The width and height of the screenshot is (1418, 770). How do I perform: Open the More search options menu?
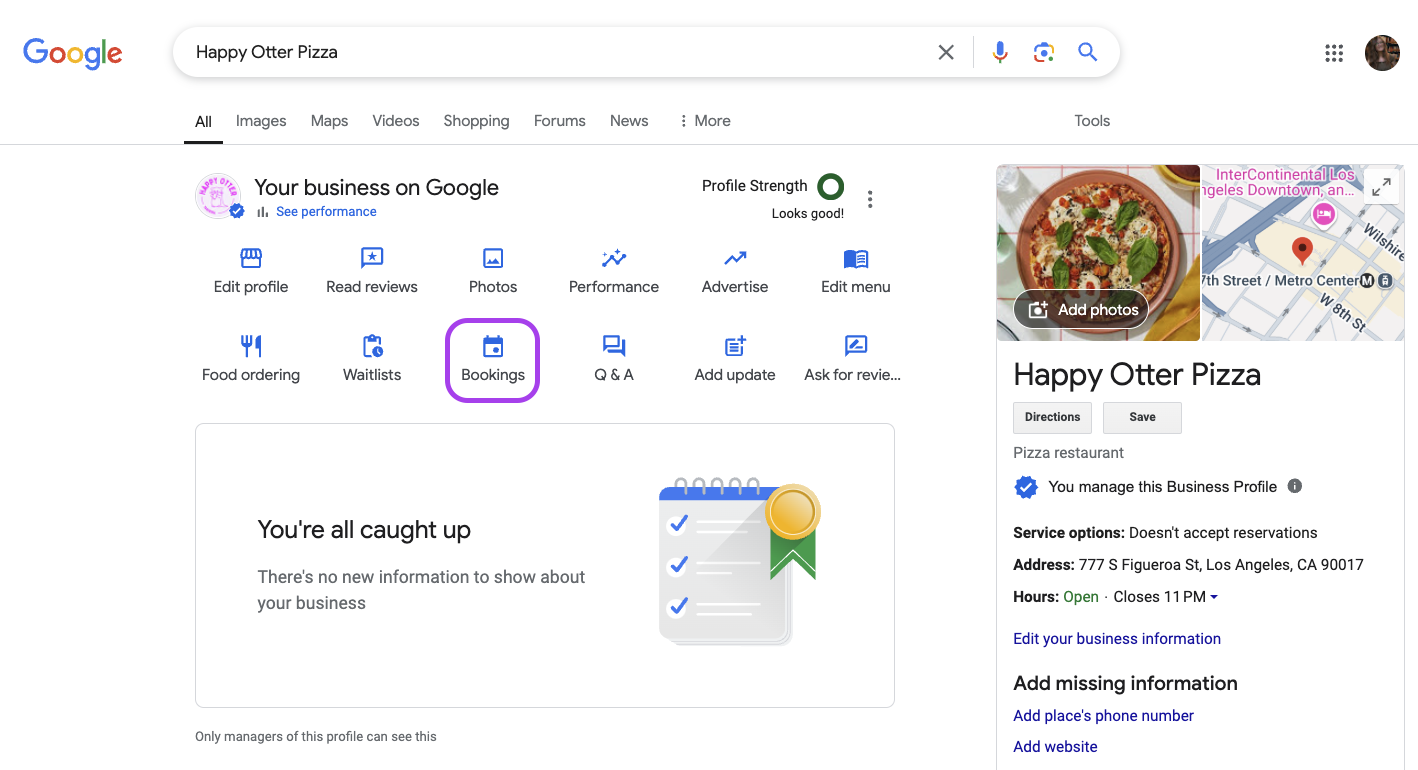tap(704, 121)
